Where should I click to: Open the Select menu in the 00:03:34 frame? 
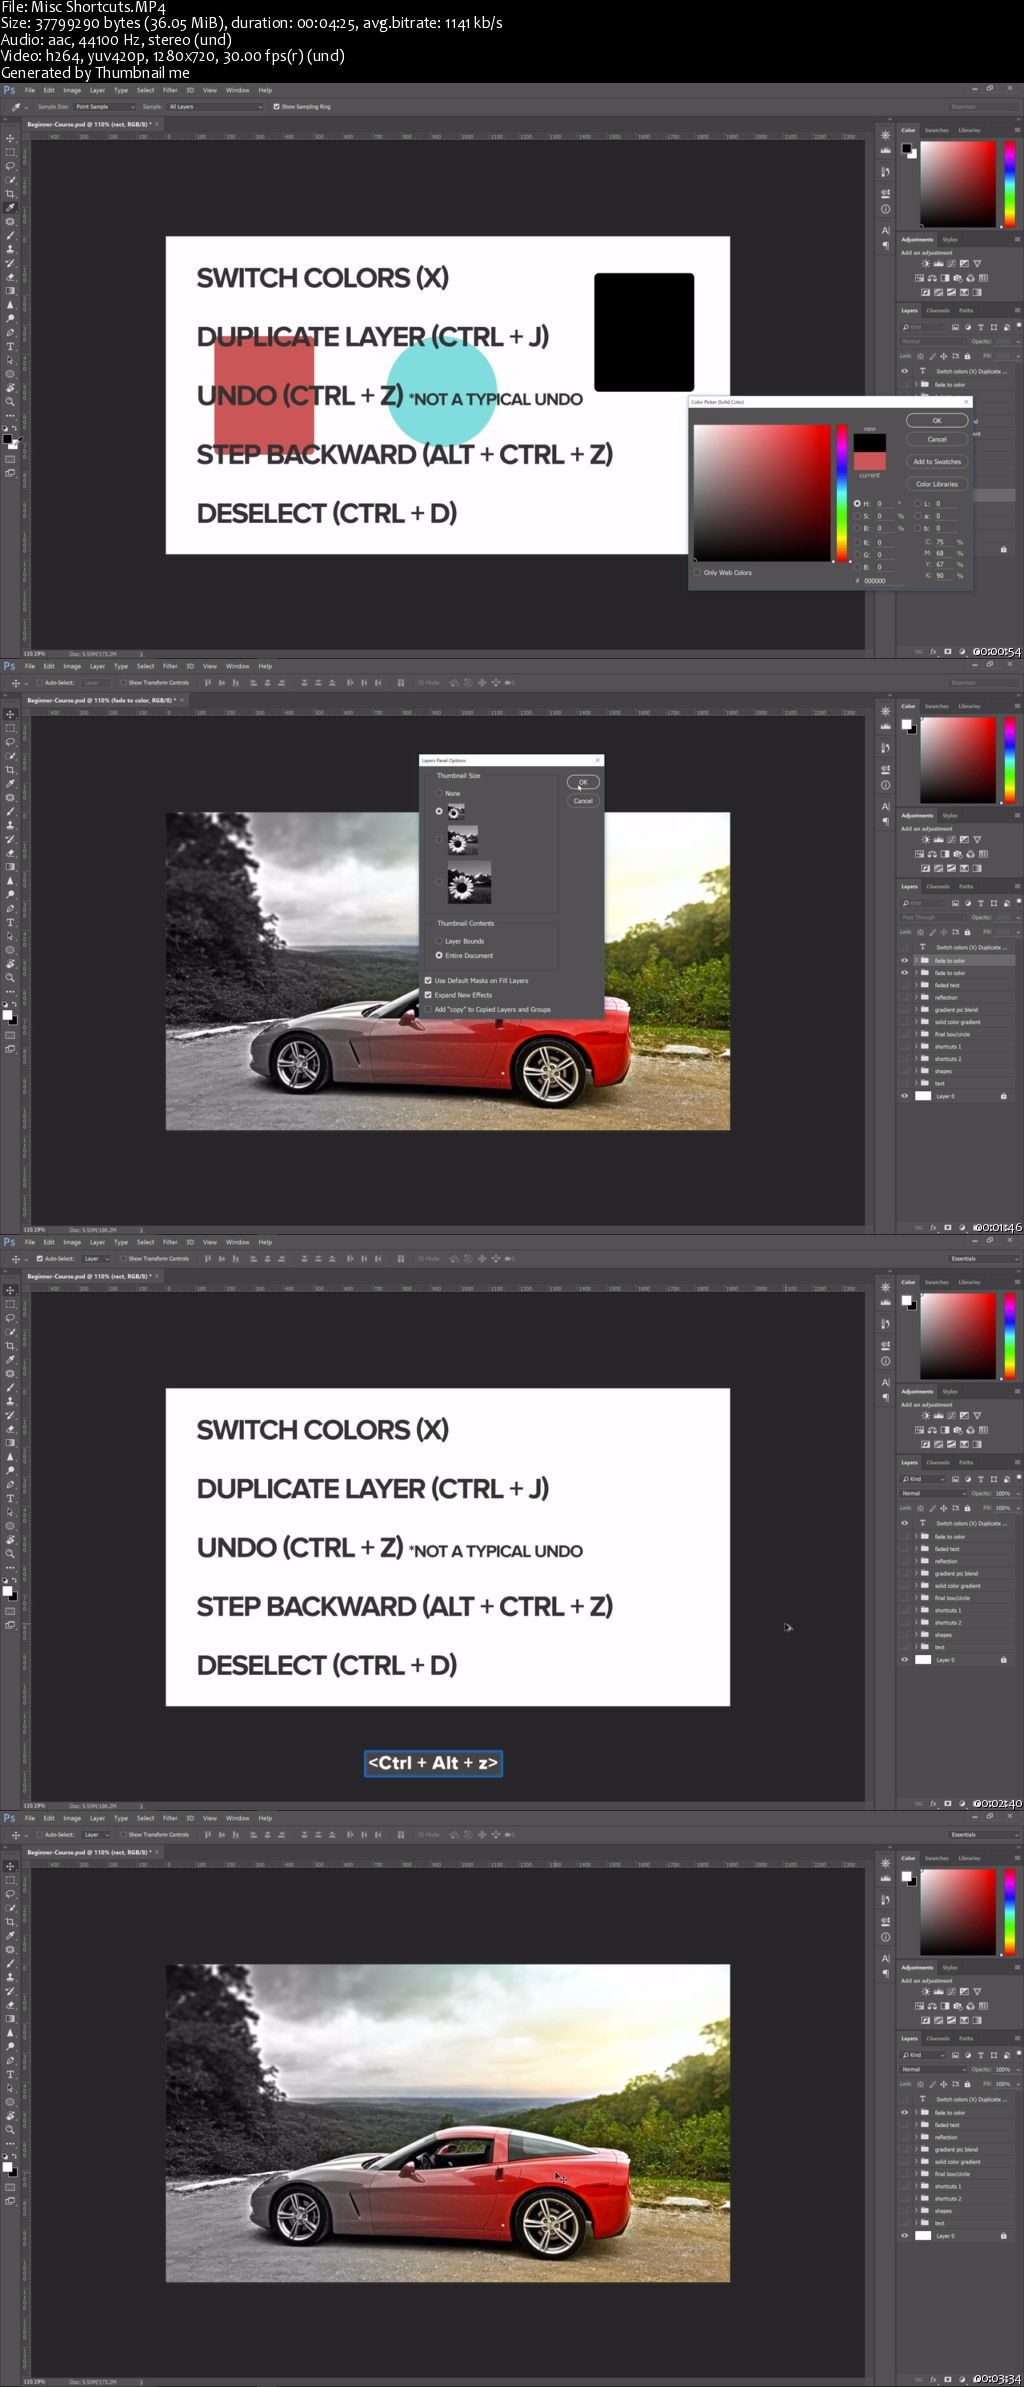pyautogui.click(x=145, y=1818)
